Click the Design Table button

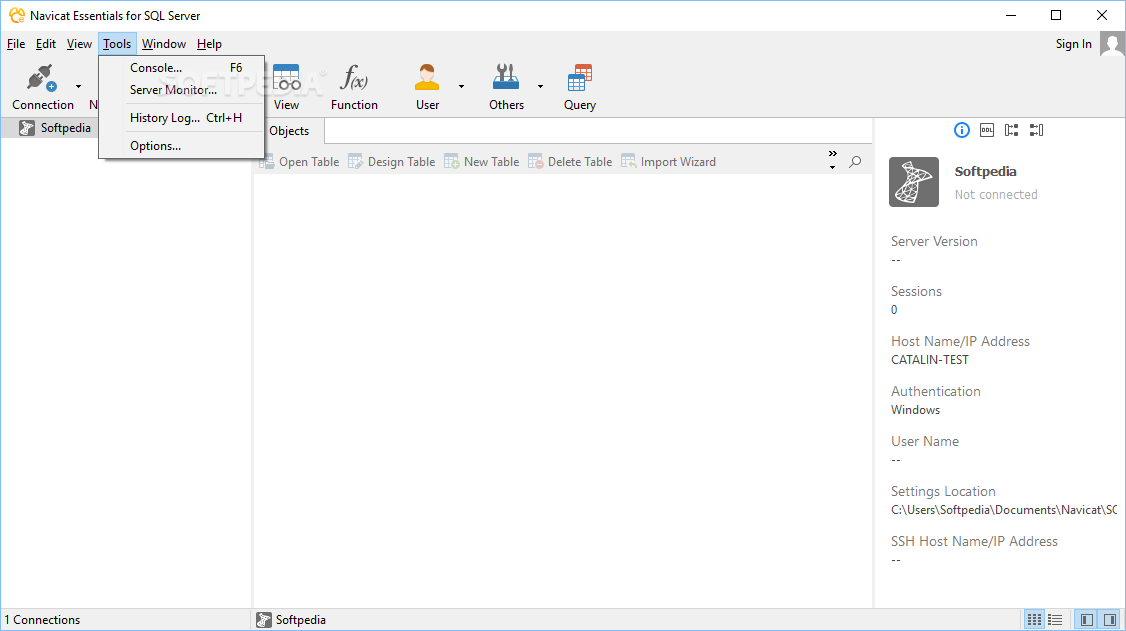(391, 162)
